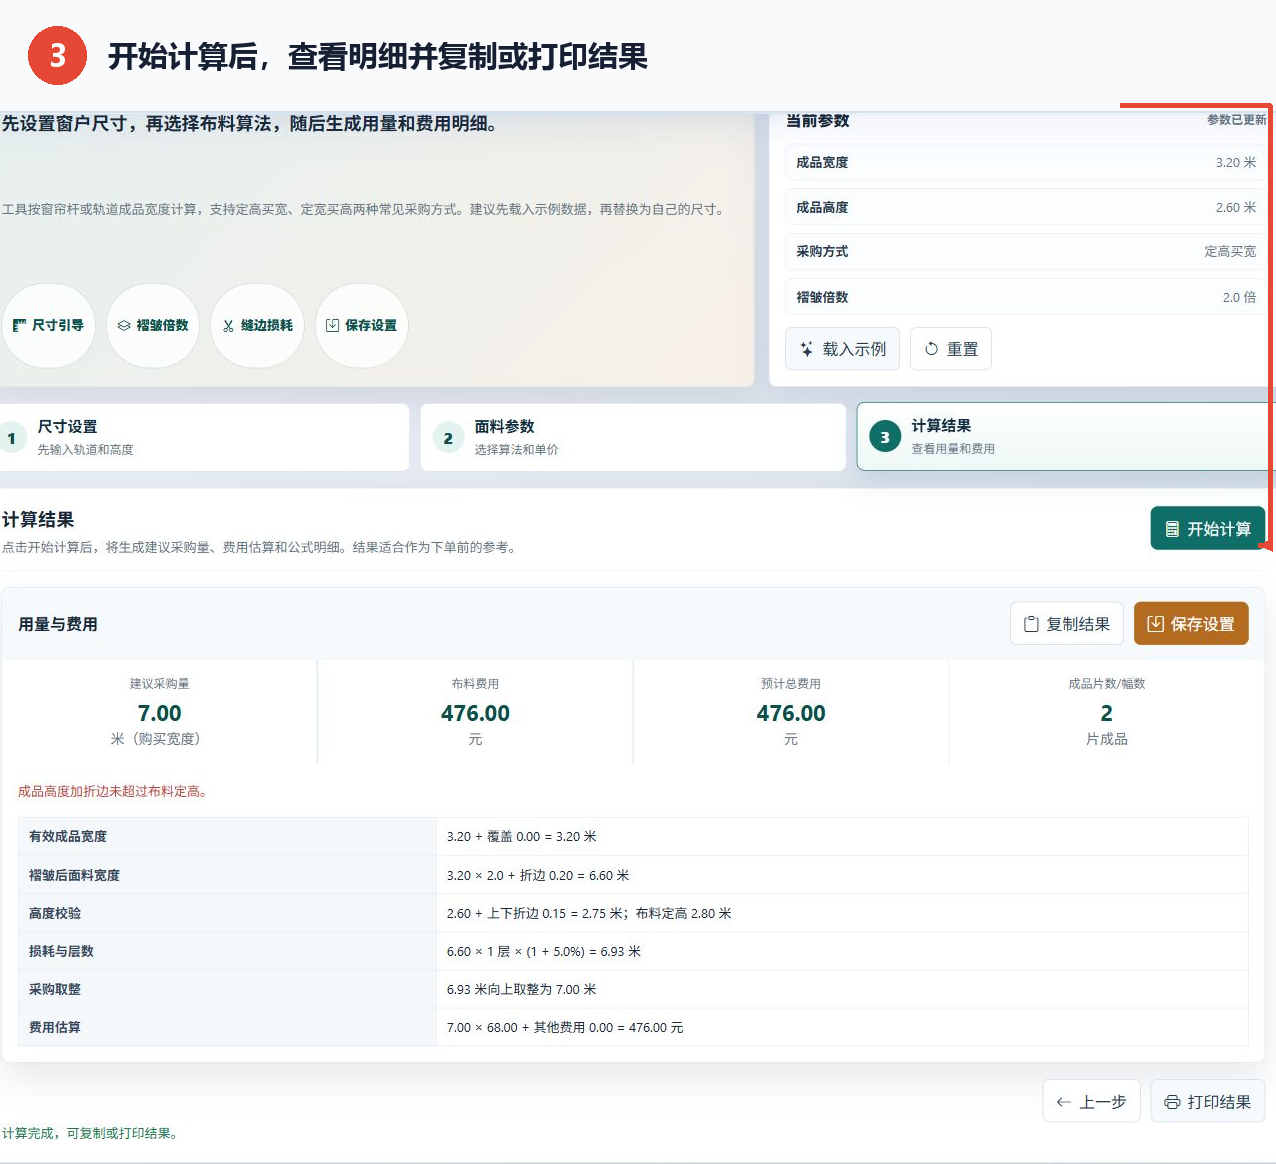Click the 预计总费用 476.00 value

click(791, 713)
